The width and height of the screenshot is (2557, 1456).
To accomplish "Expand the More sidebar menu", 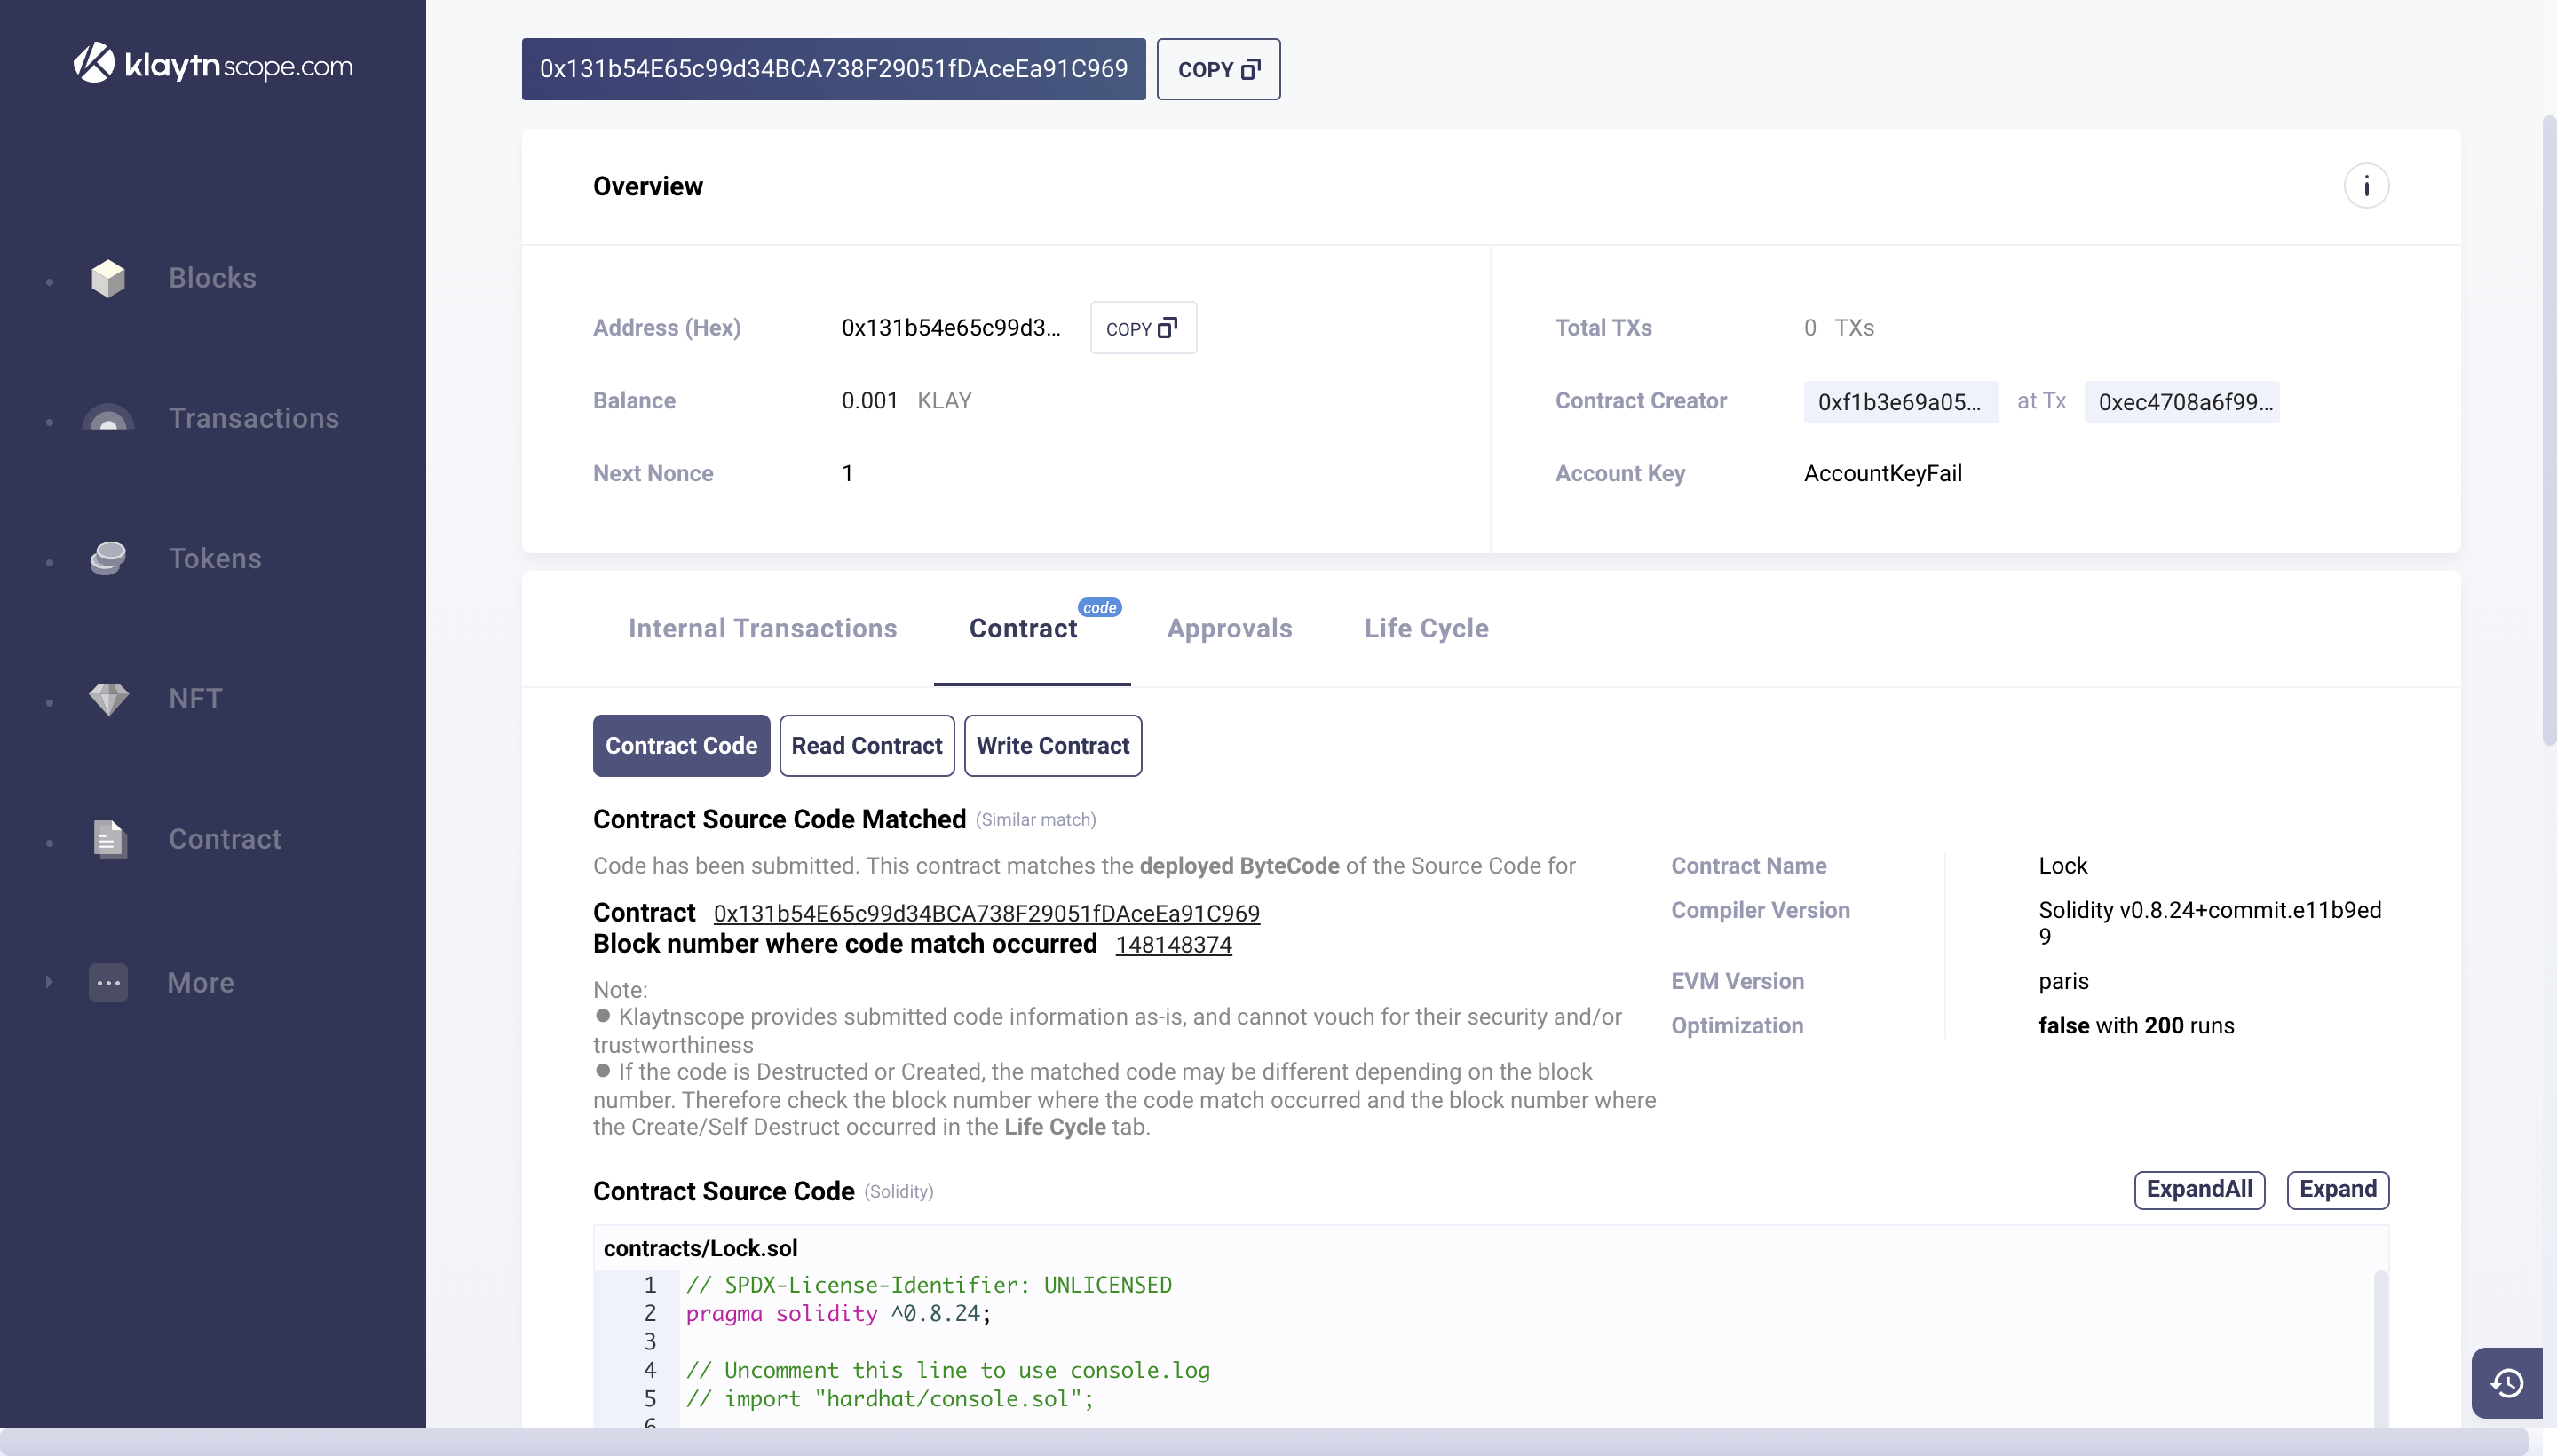I will [x=200, y=983].
